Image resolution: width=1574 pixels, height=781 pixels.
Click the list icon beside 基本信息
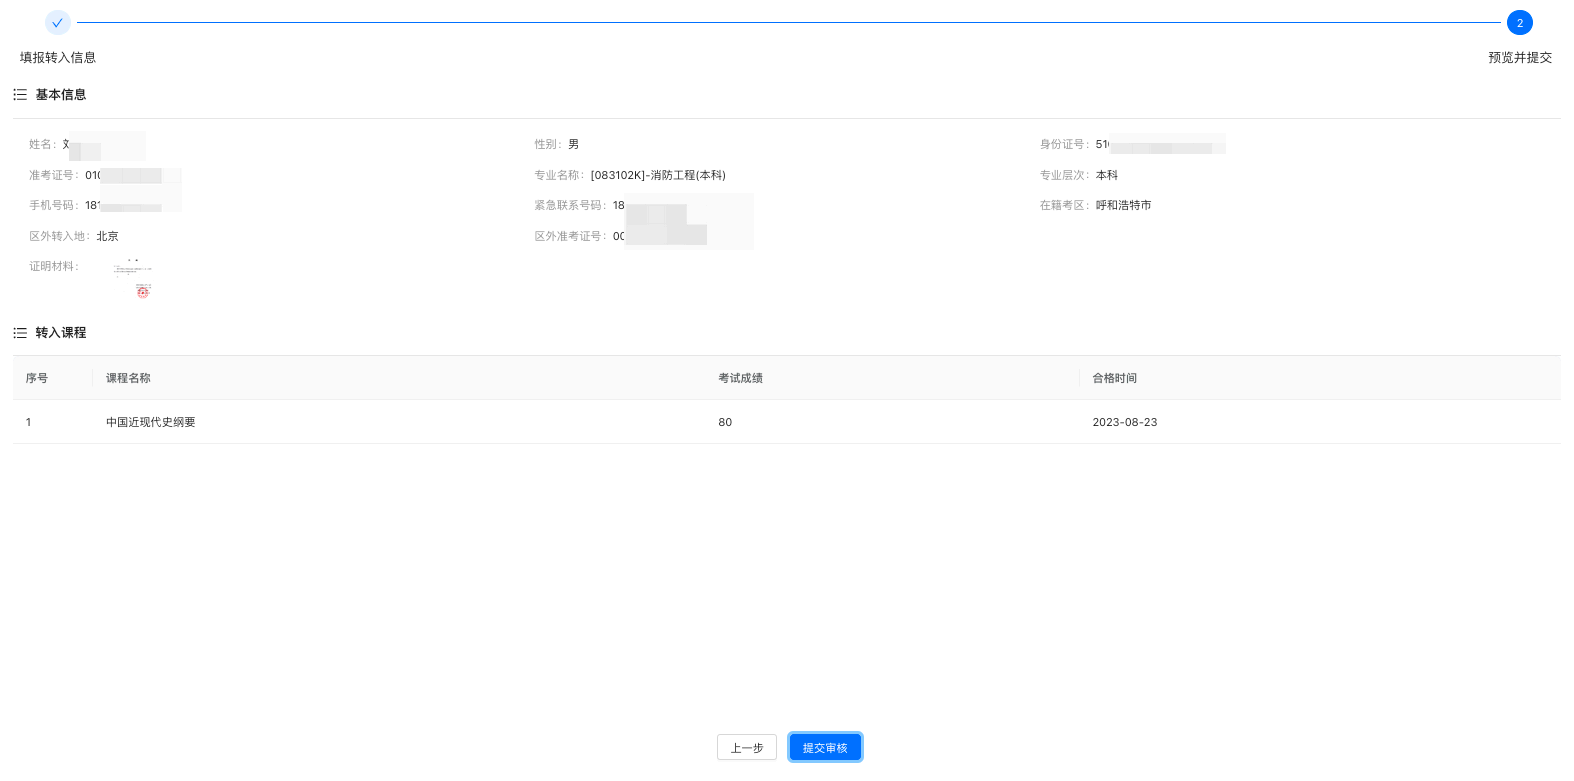tap(20, 95)
